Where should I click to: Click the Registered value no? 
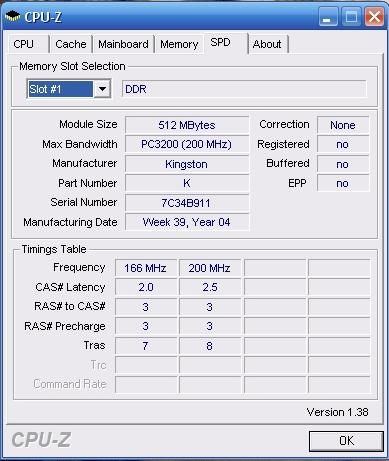(343, 144)
